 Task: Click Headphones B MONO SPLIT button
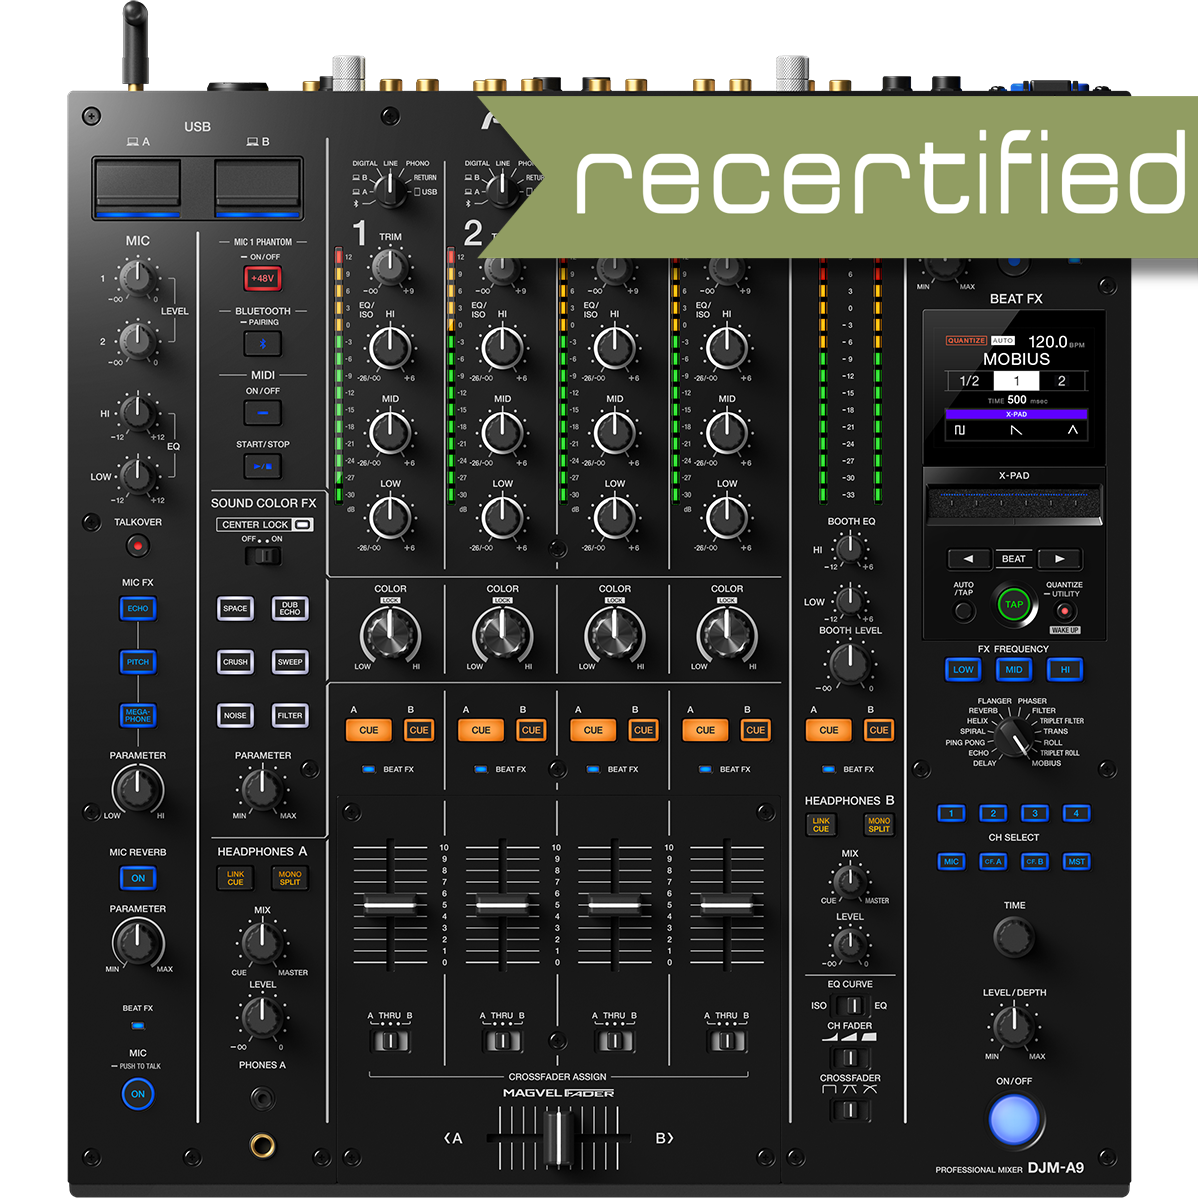[x=879, y=825]
